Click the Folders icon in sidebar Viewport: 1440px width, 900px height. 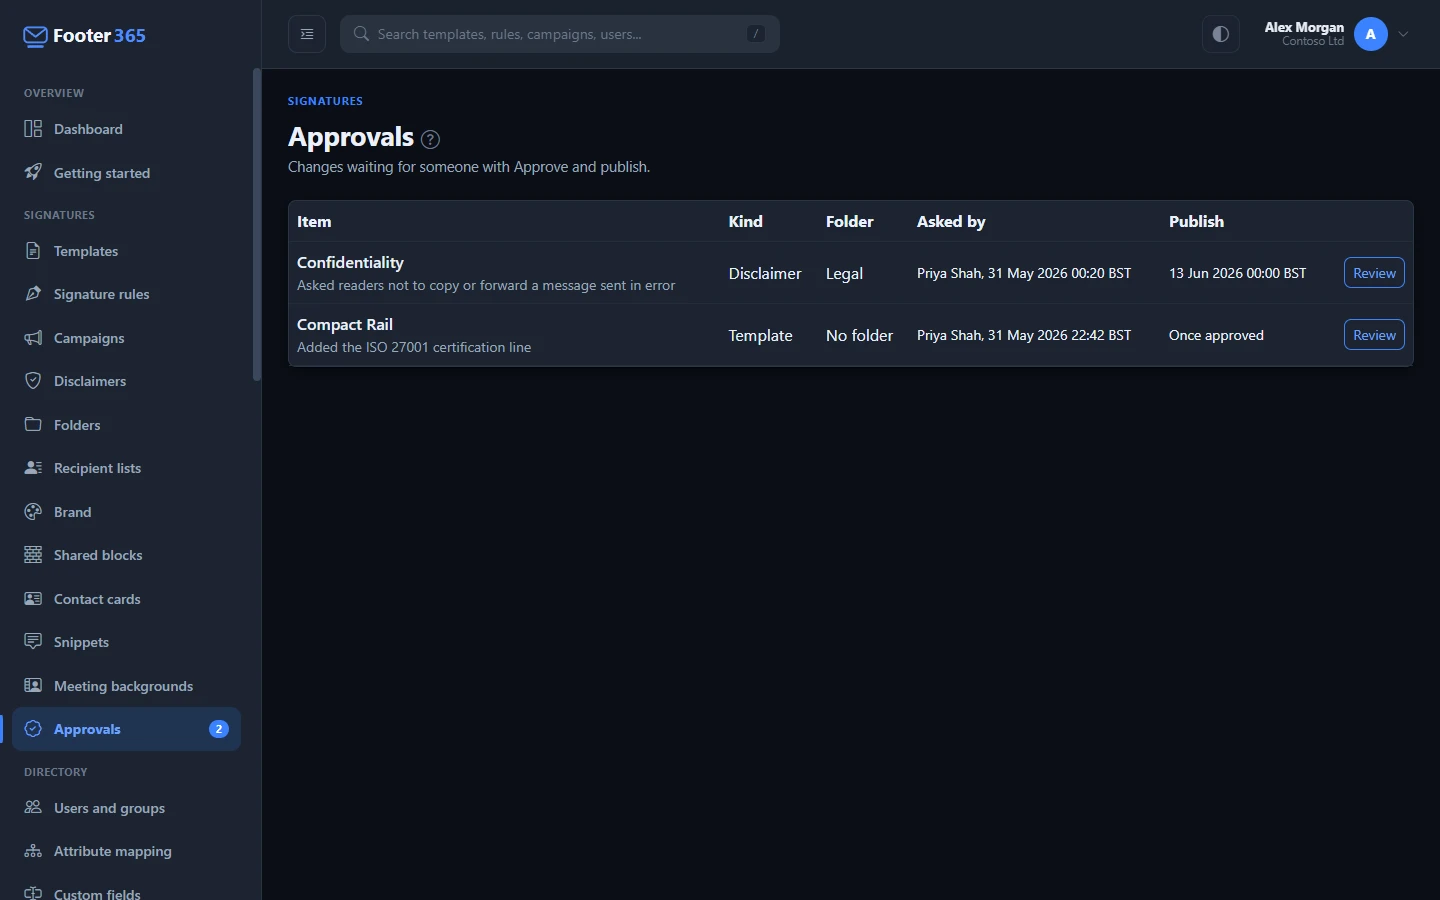coord(33,425)
